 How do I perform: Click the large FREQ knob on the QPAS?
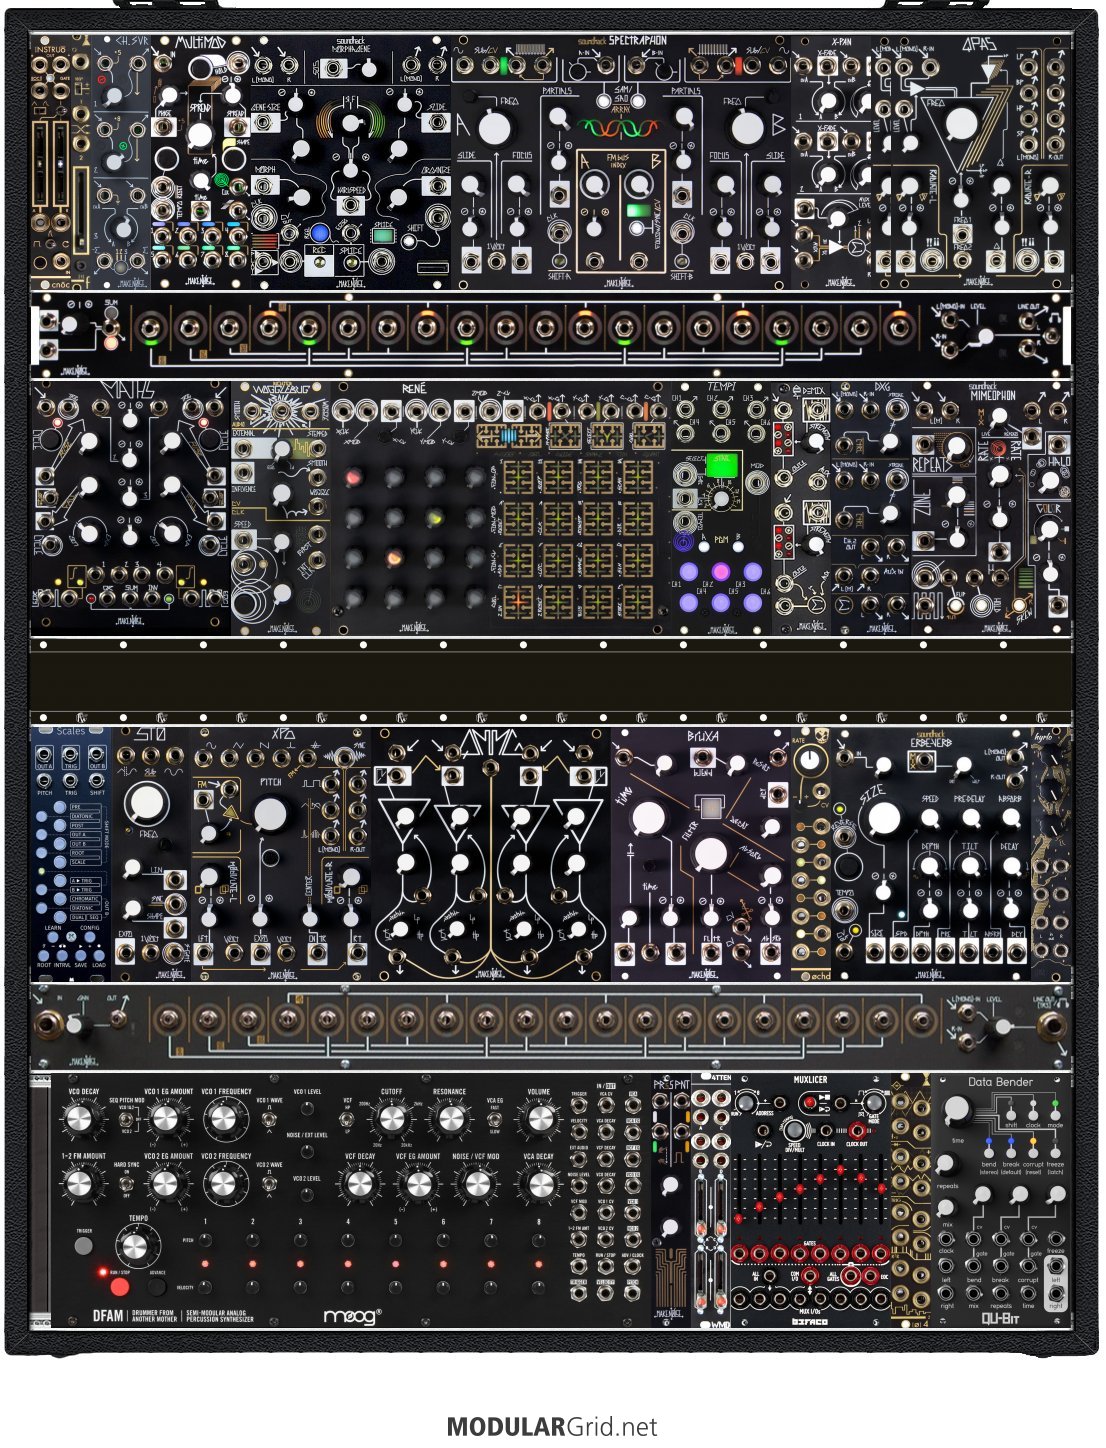point(961,123)
